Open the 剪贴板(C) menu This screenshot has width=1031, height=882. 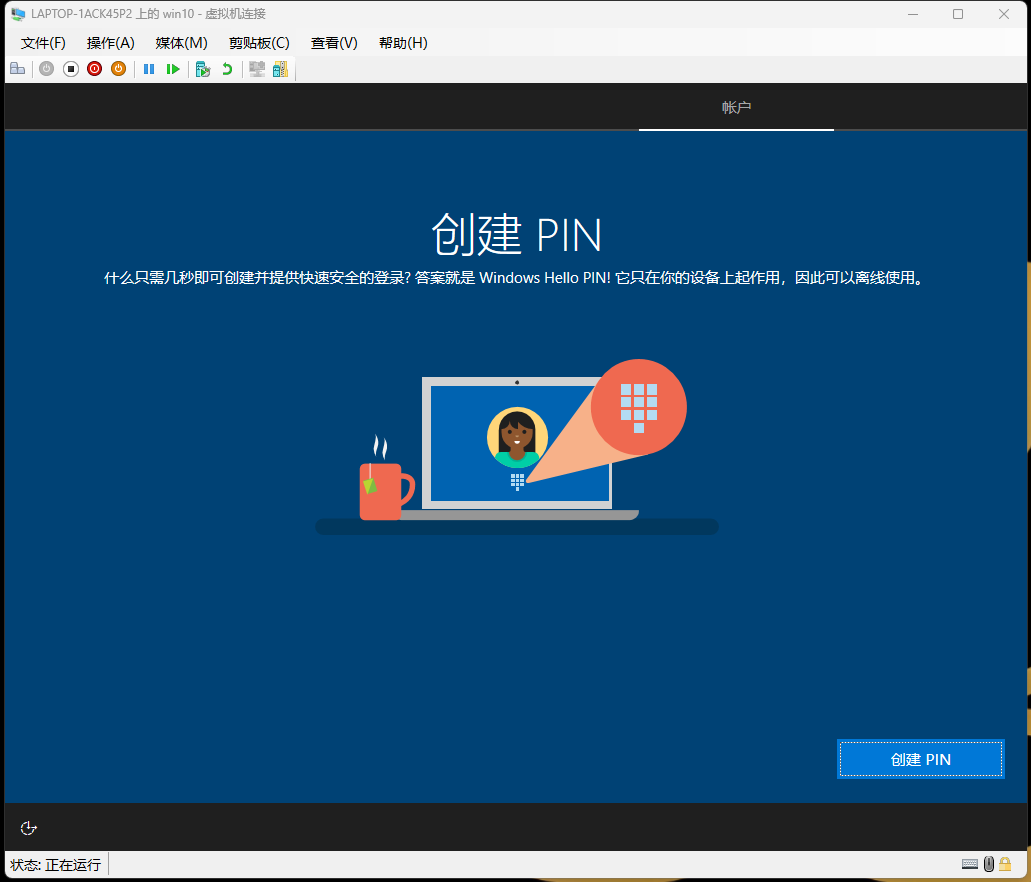click(259, 43)
